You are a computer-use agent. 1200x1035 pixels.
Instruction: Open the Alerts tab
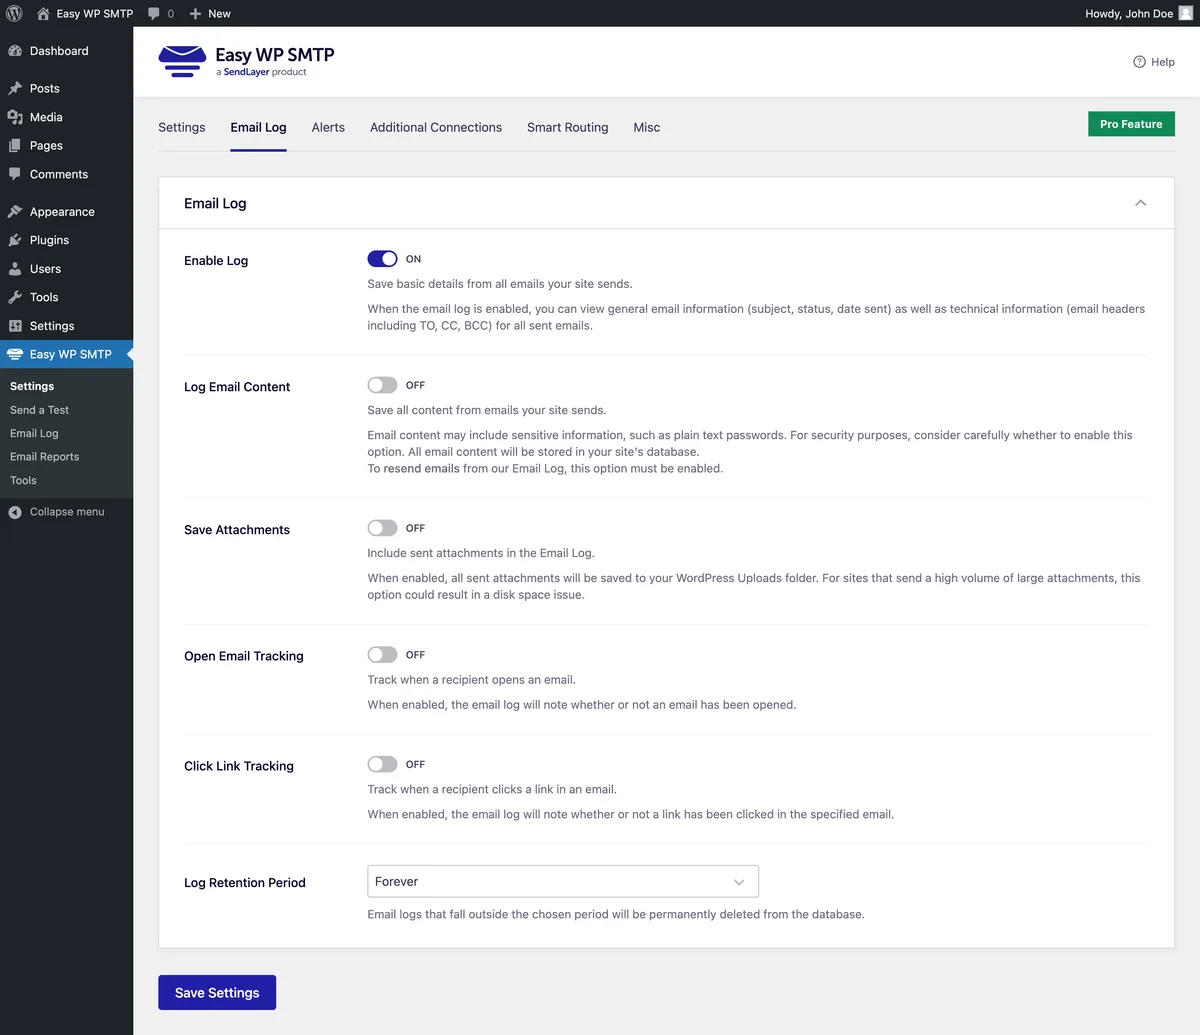click(328, 127)
